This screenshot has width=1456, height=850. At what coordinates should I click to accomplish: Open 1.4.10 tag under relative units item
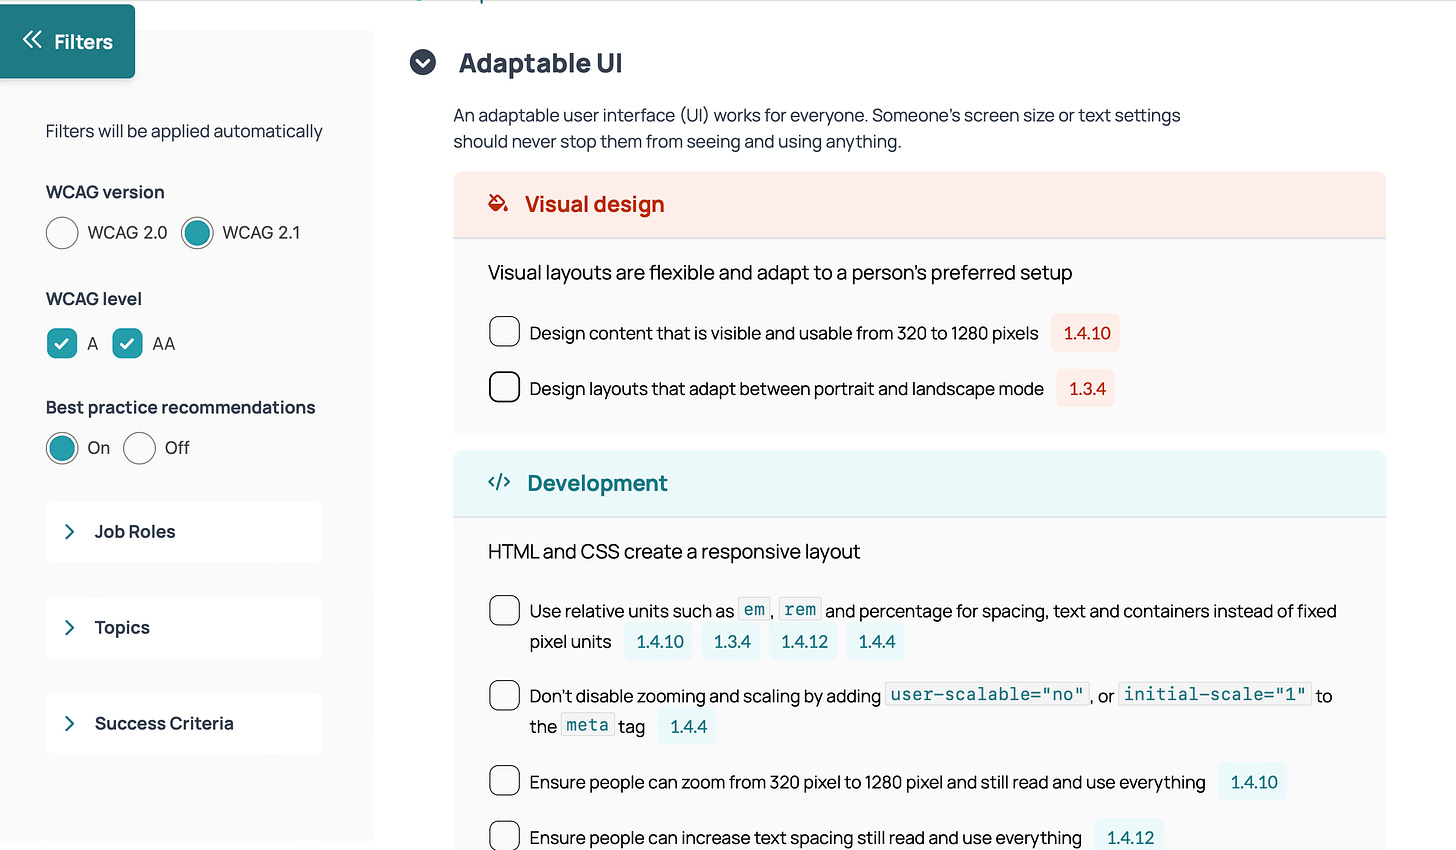[x=660, y=642]
